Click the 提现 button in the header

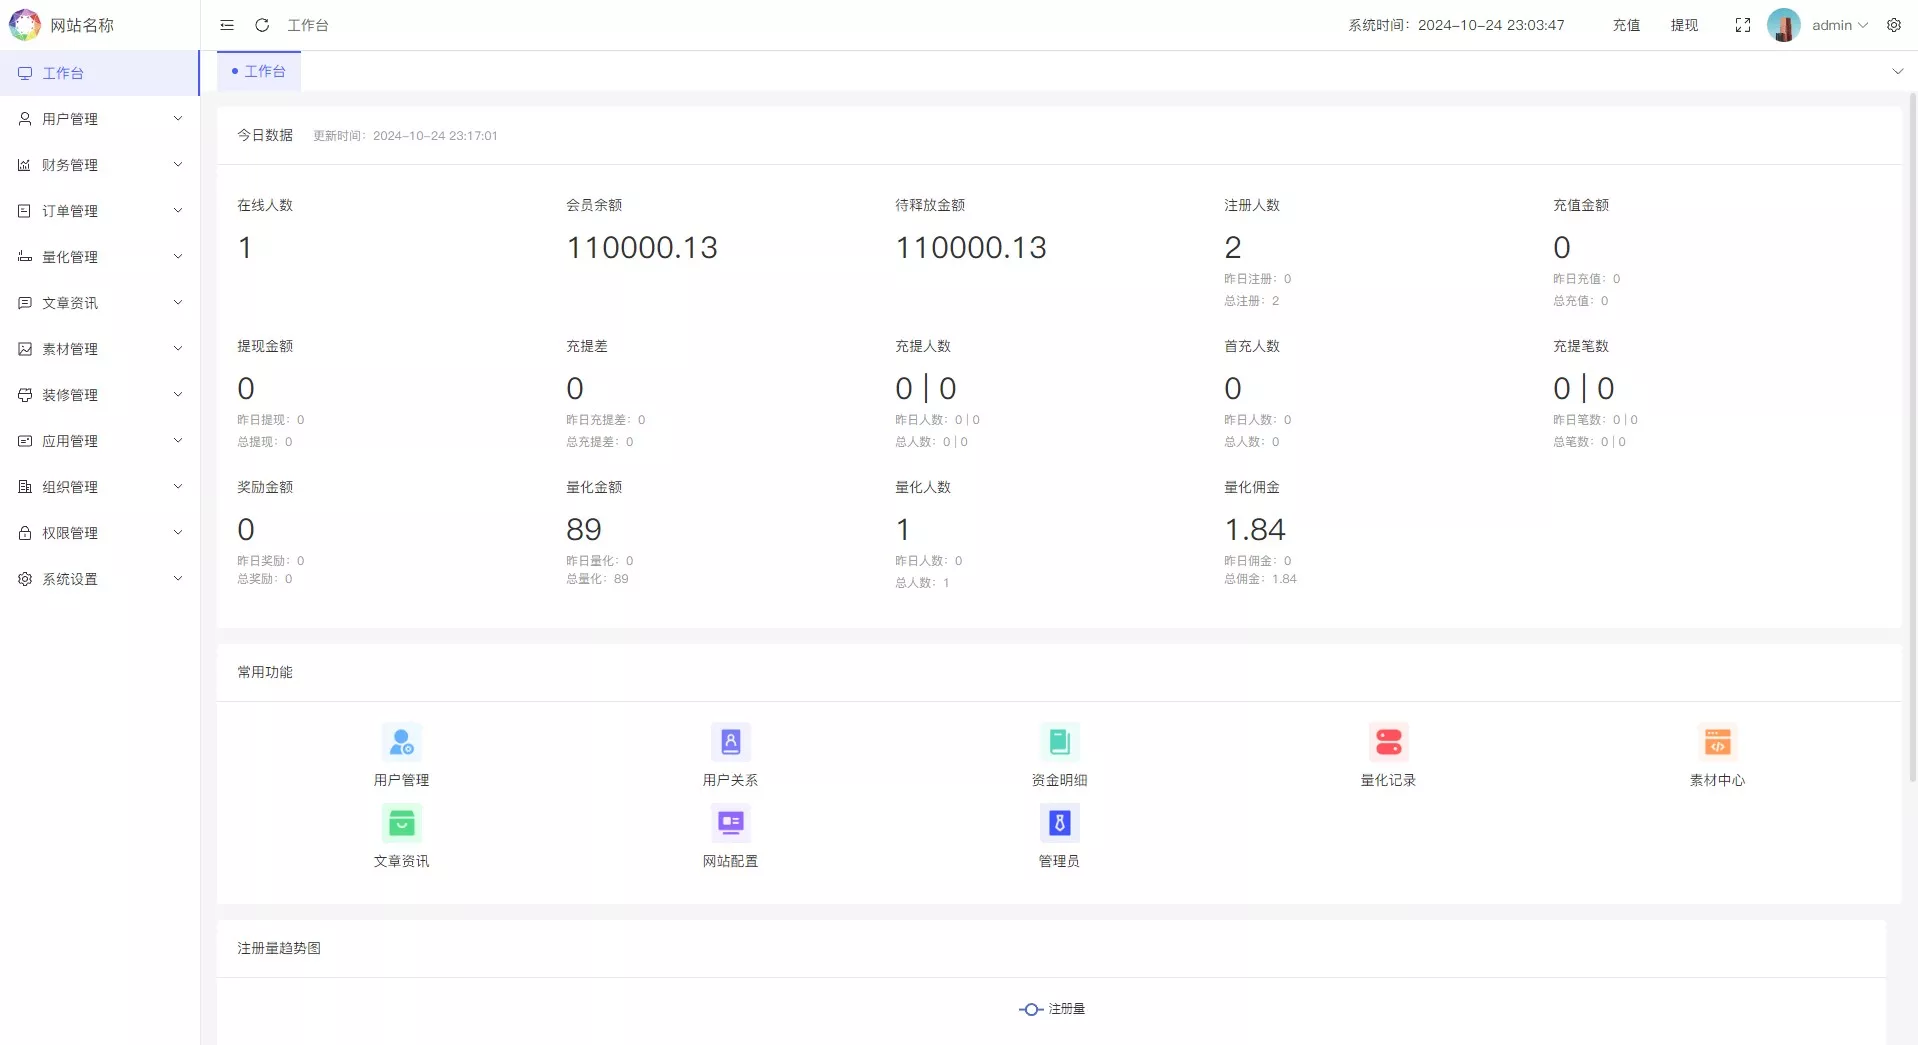(1685, 25)
